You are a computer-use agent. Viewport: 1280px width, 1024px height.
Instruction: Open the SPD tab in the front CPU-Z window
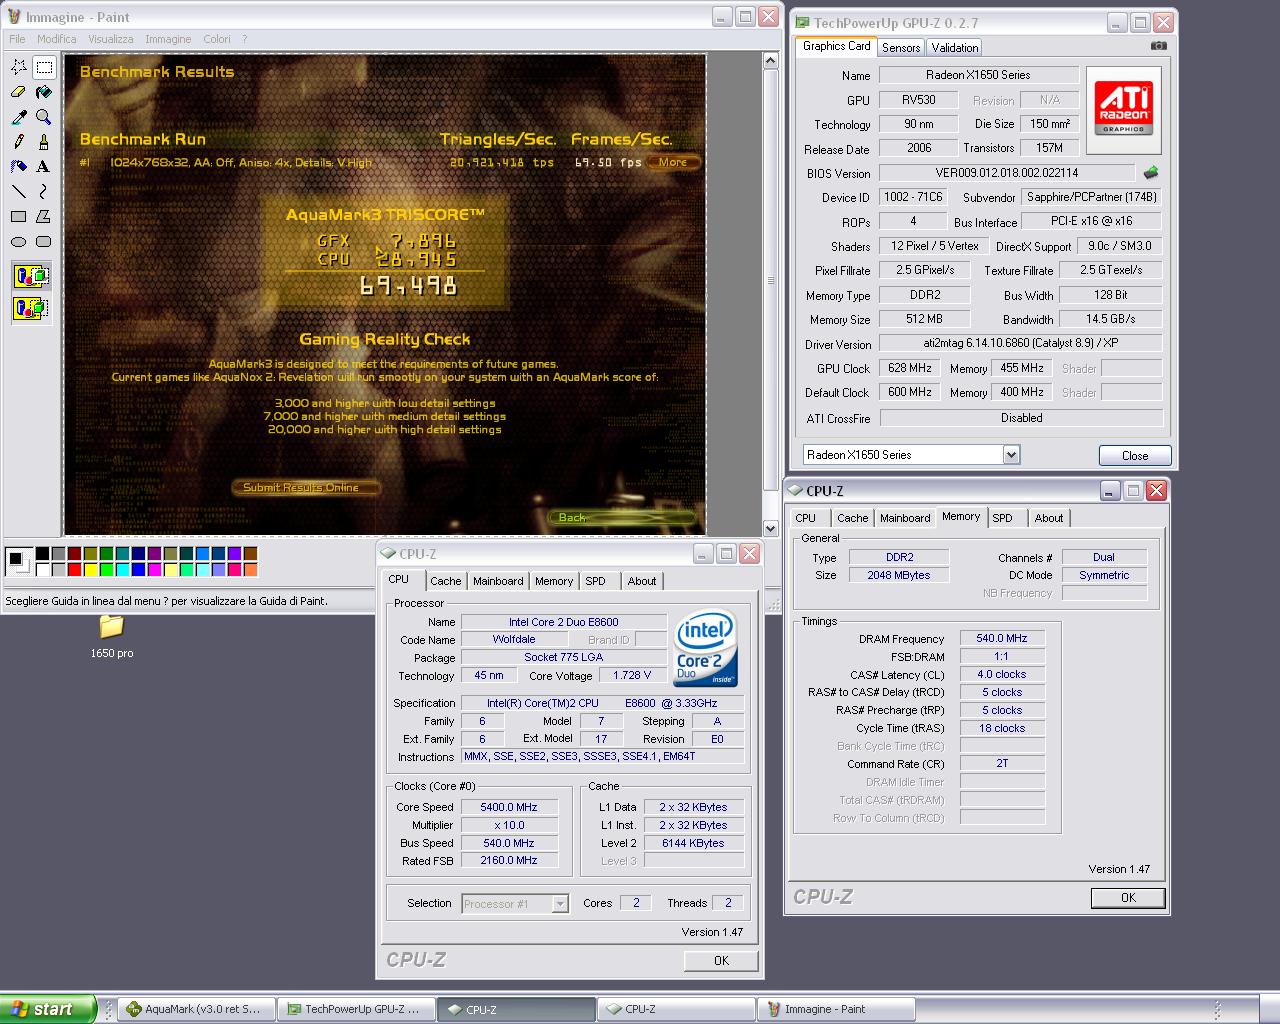click(x=595, y=581)
